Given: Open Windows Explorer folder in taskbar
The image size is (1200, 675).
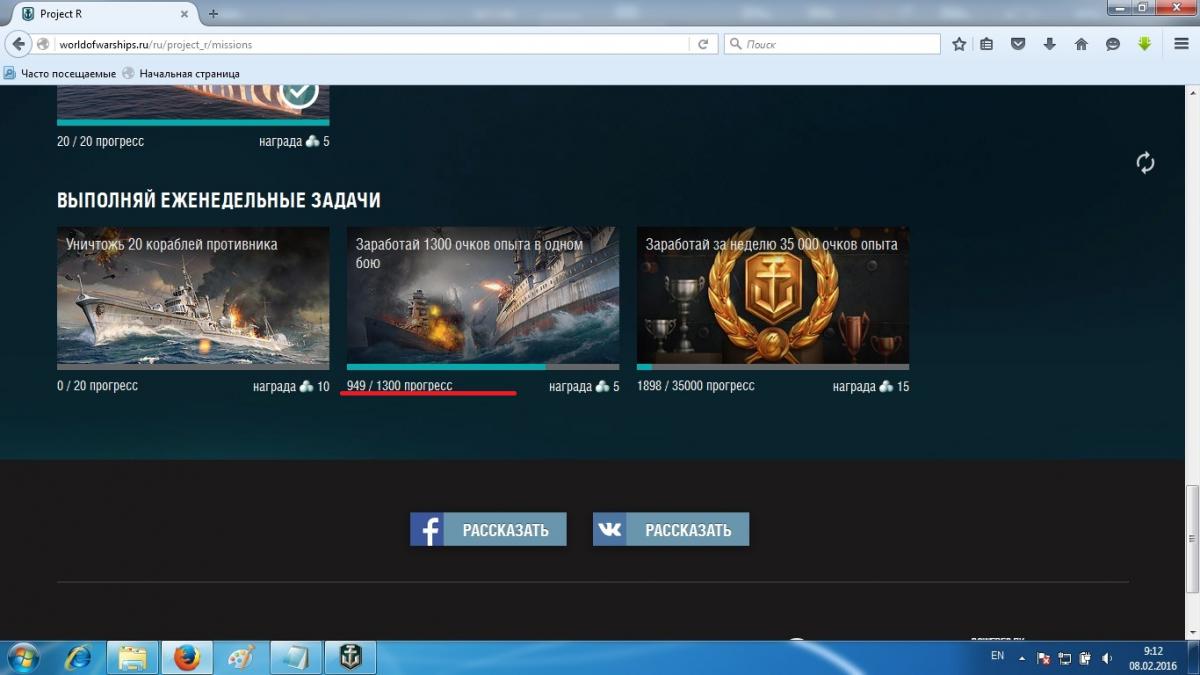Looking at the screenshot, I should pyautogui.click(x=132, y=657).
